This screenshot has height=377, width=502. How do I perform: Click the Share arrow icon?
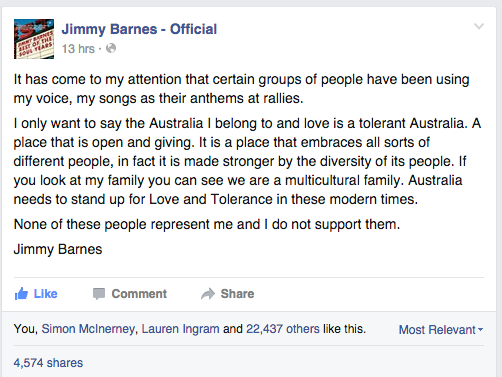tap(208, 294)
